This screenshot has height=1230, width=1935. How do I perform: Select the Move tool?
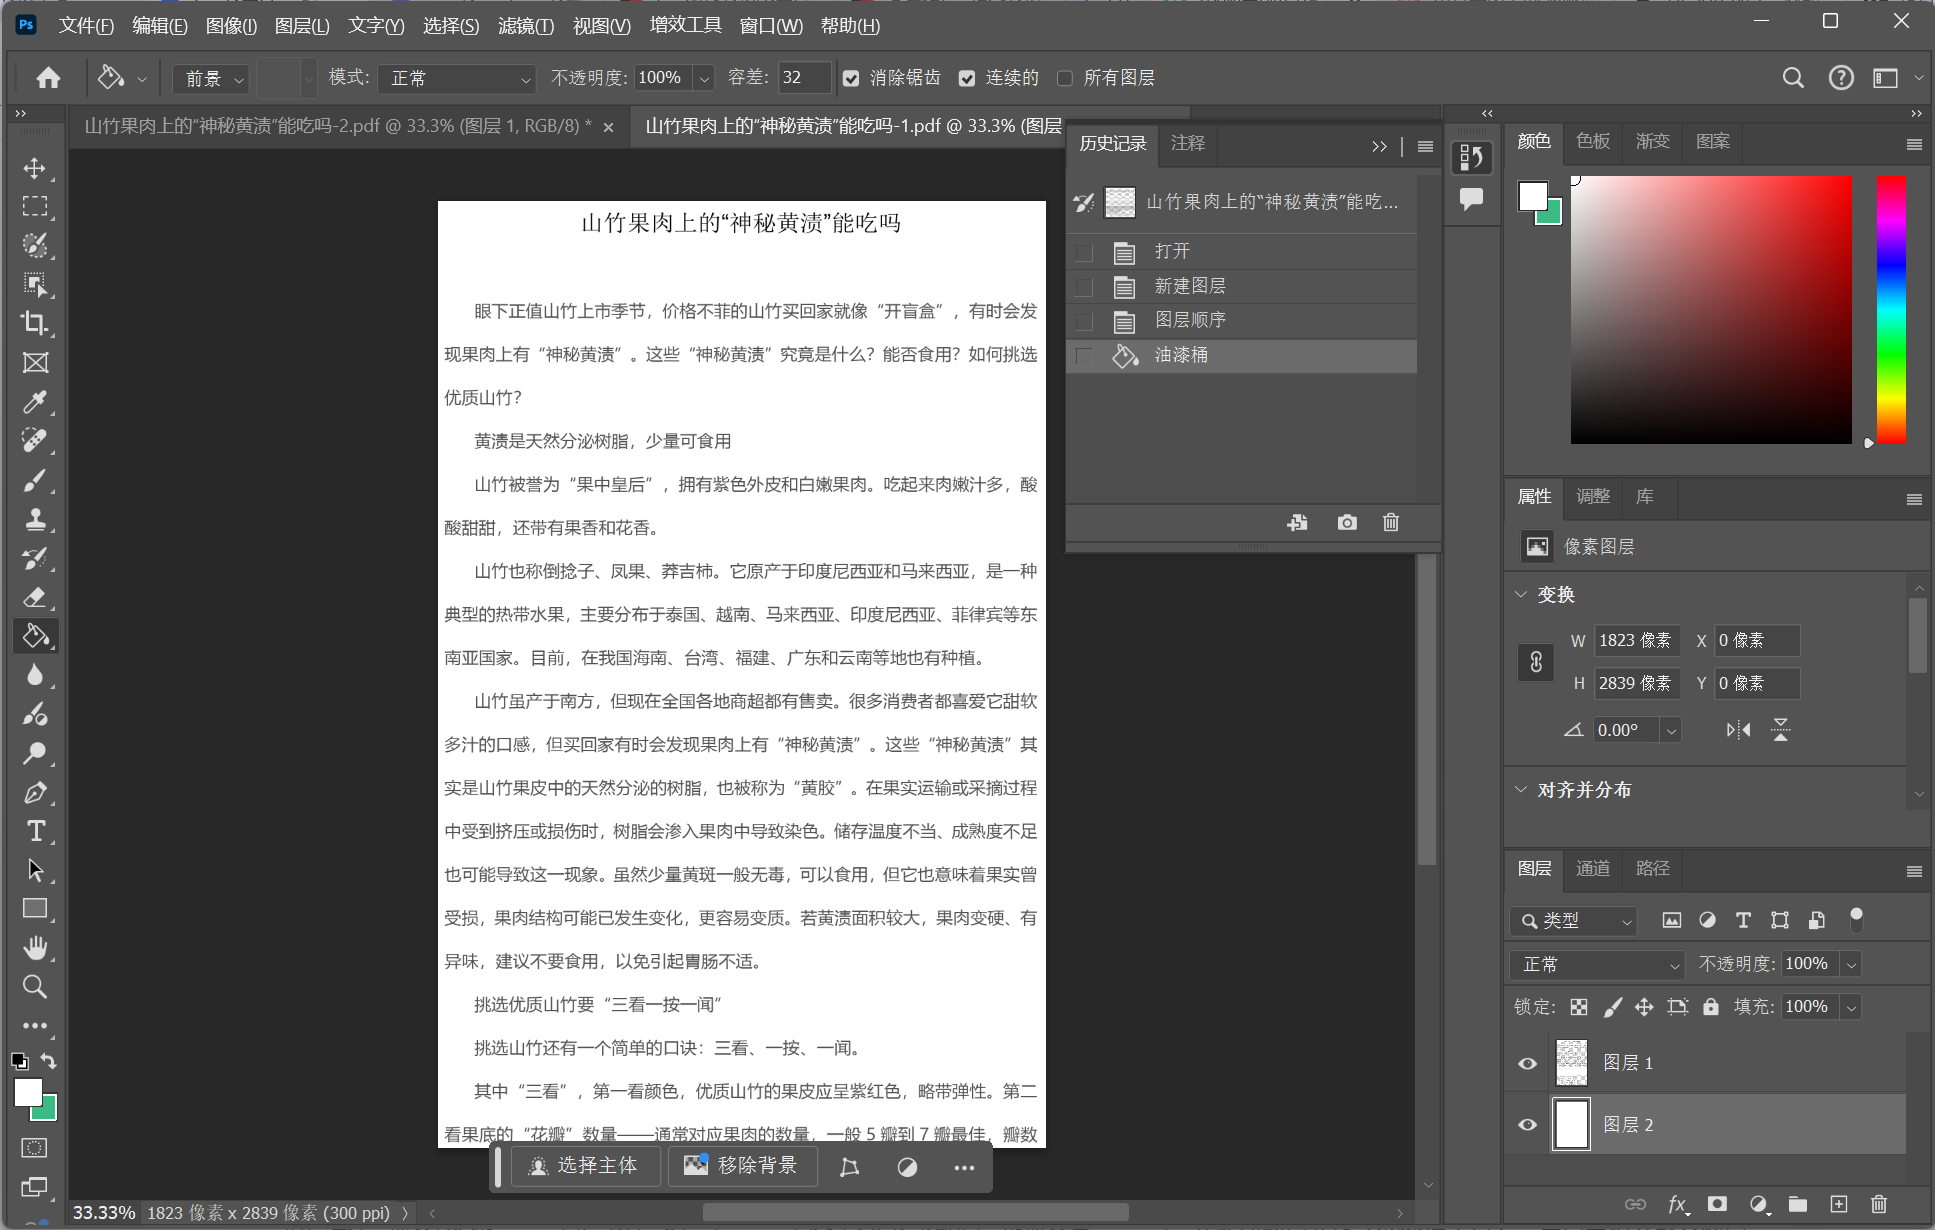tap(36, 168)
